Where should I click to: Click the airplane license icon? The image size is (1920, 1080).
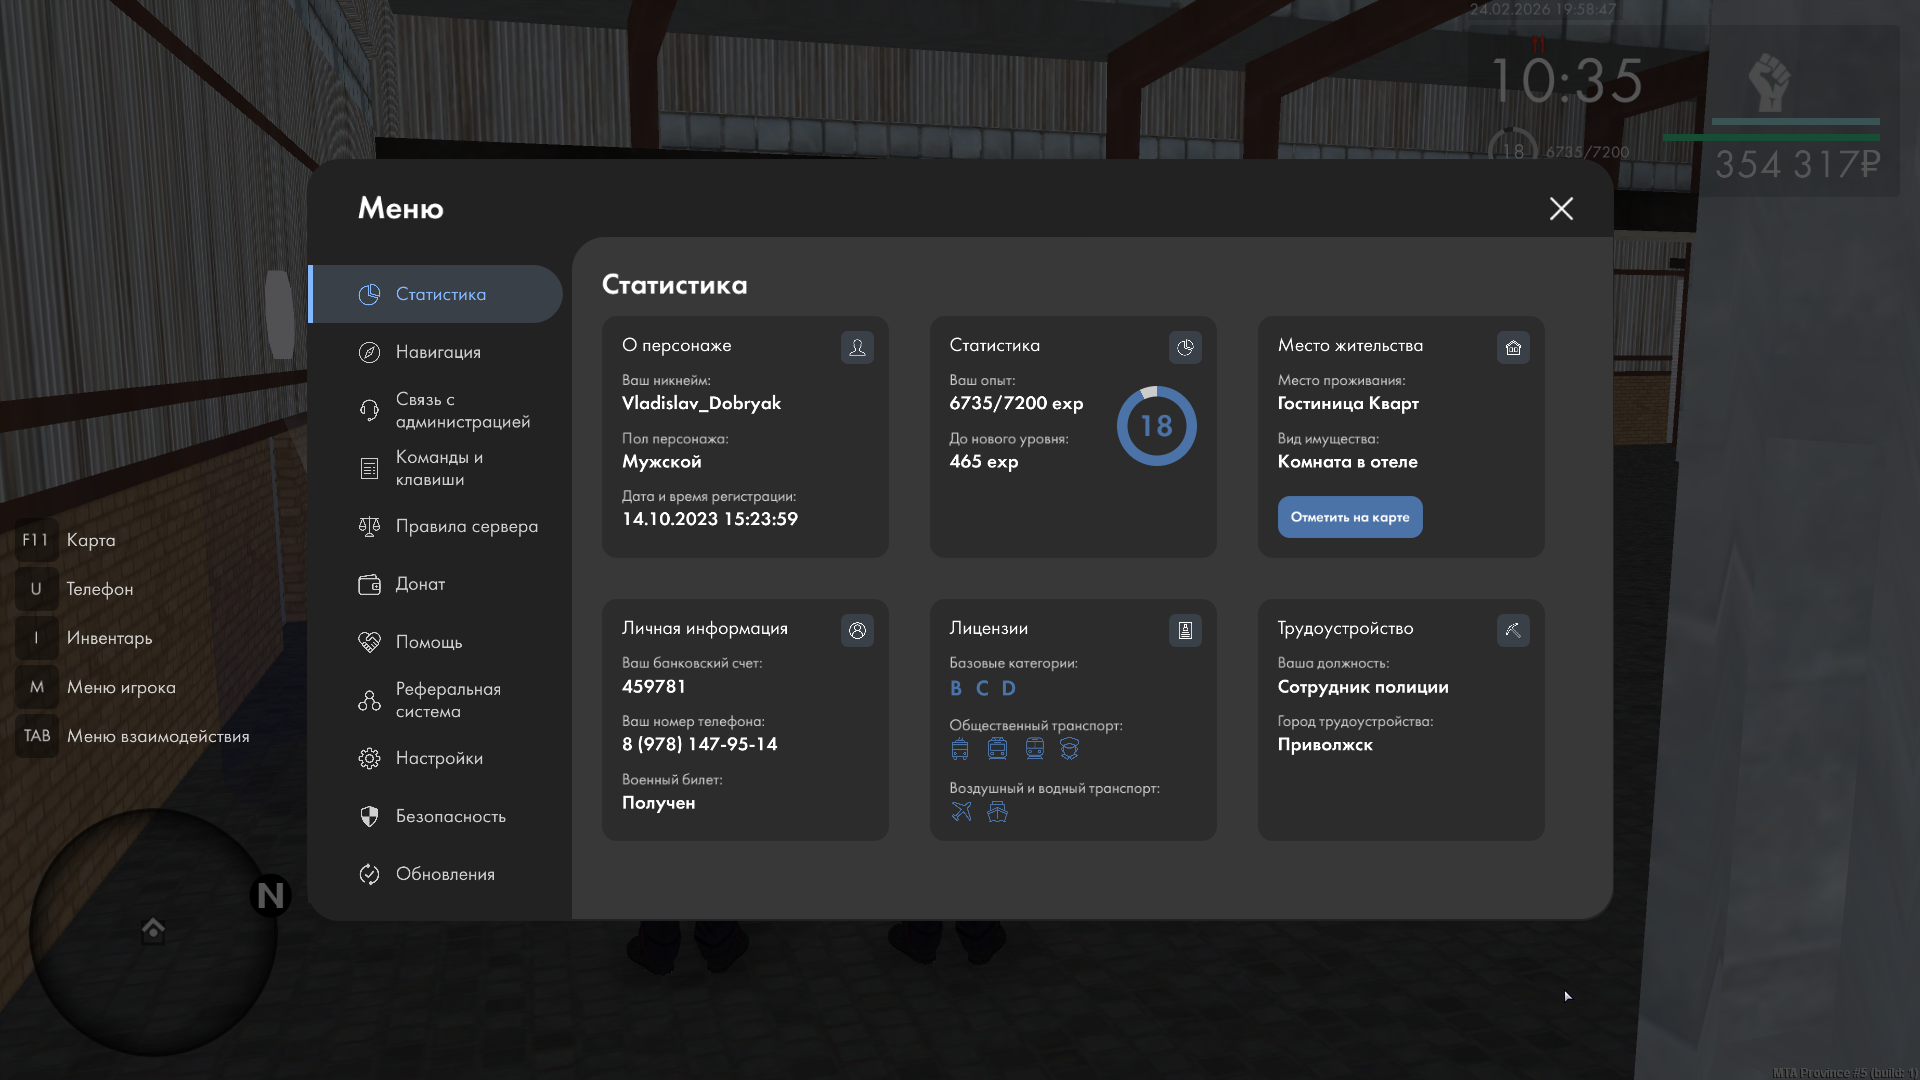click(x=961, y=811)
